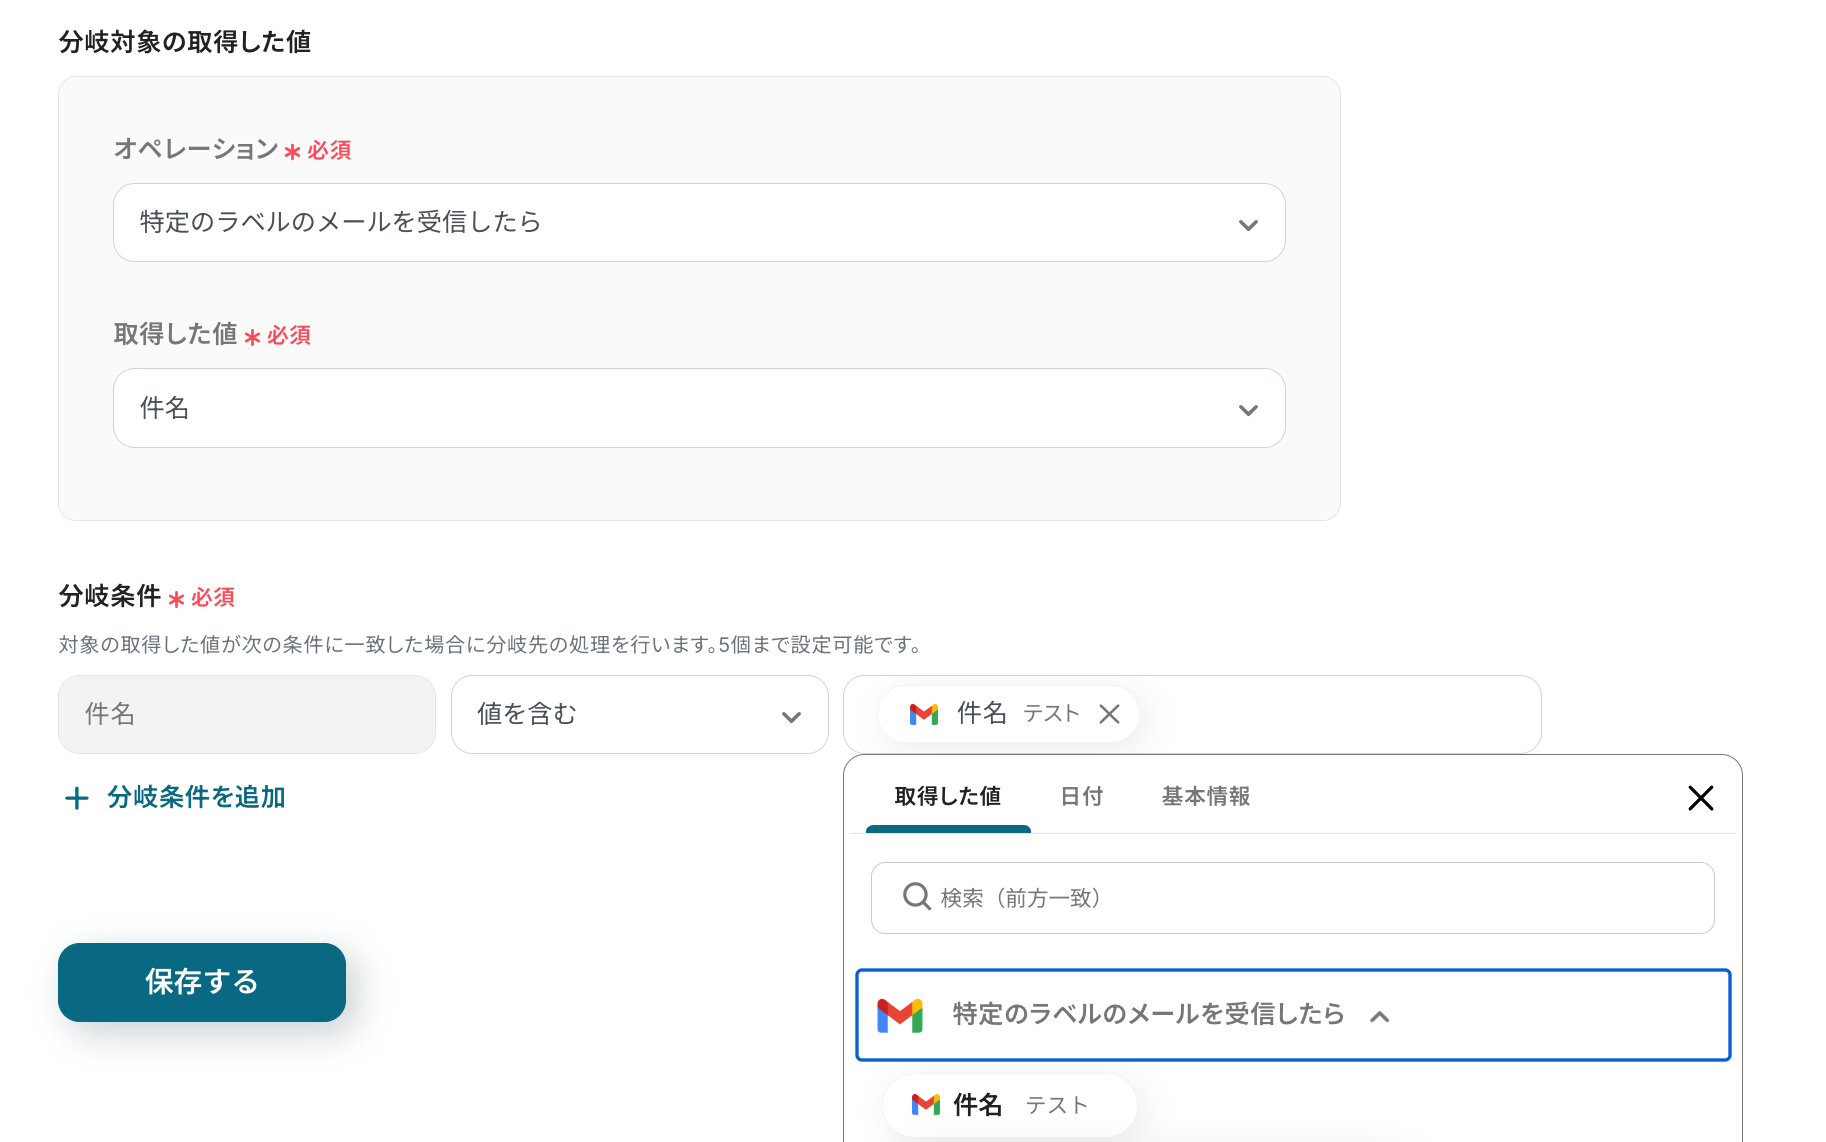Click the magnifier search icon
1826x1142 pixels.
(916, 897)
